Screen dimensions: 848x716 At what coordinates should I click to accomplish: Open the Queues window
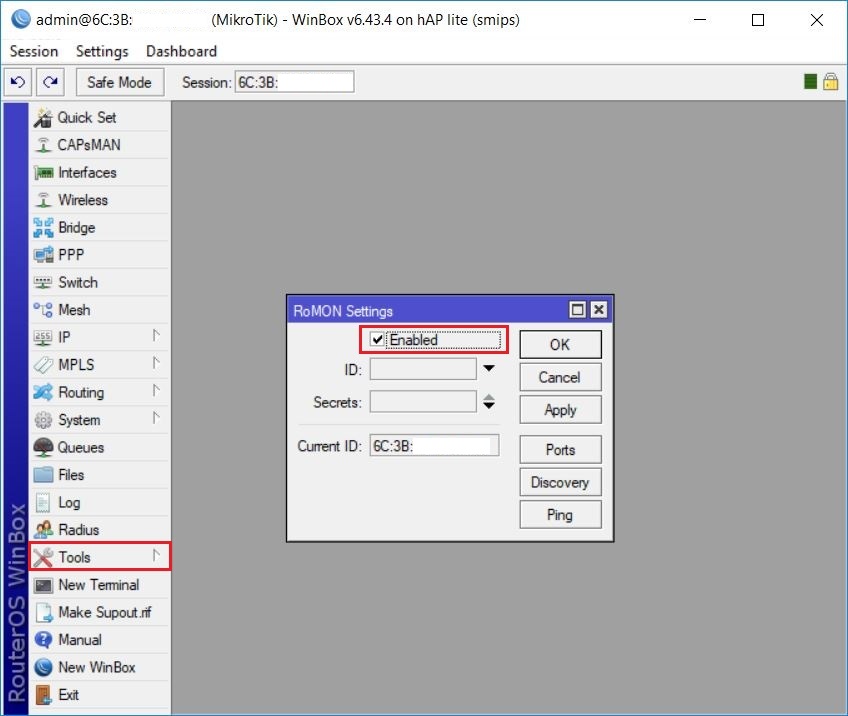click(100, 447)
